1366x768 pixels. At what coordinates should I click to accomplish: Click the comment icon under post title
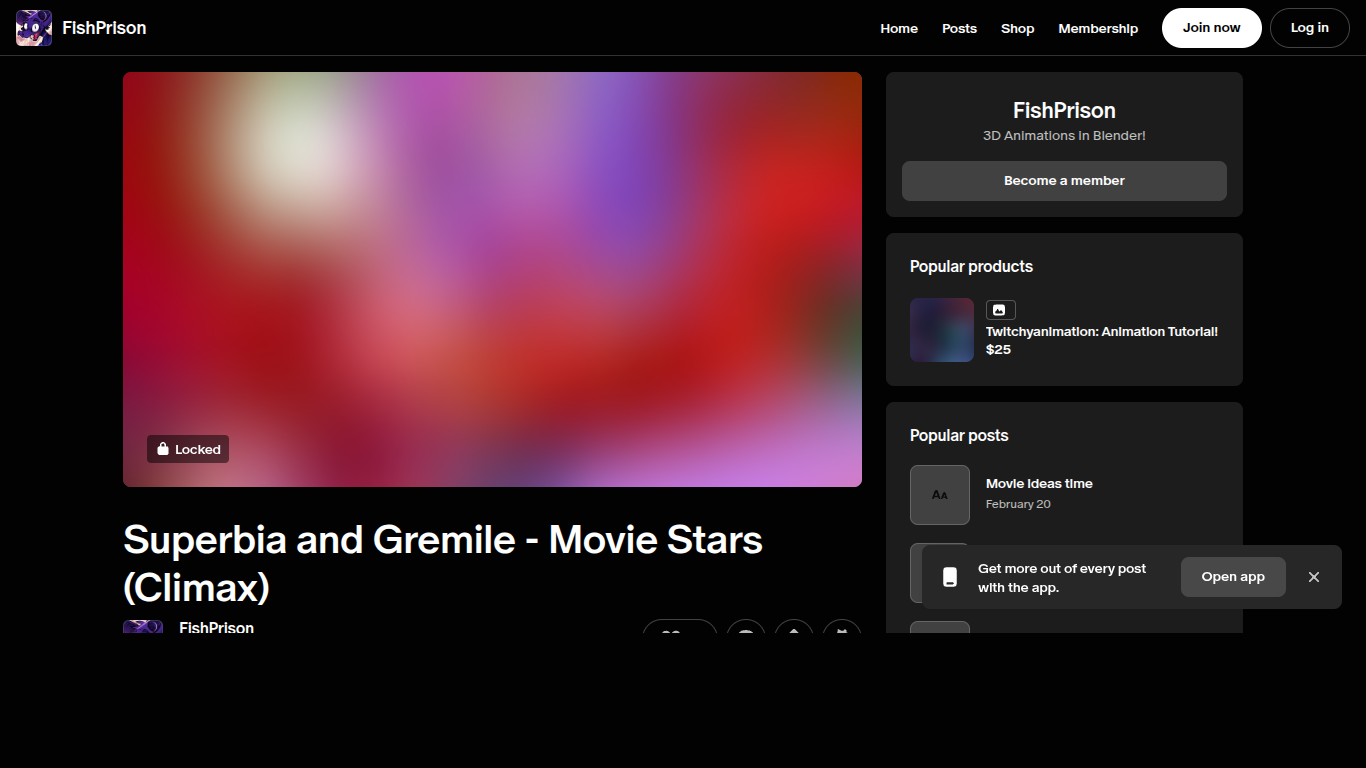(x=745, y=629)
